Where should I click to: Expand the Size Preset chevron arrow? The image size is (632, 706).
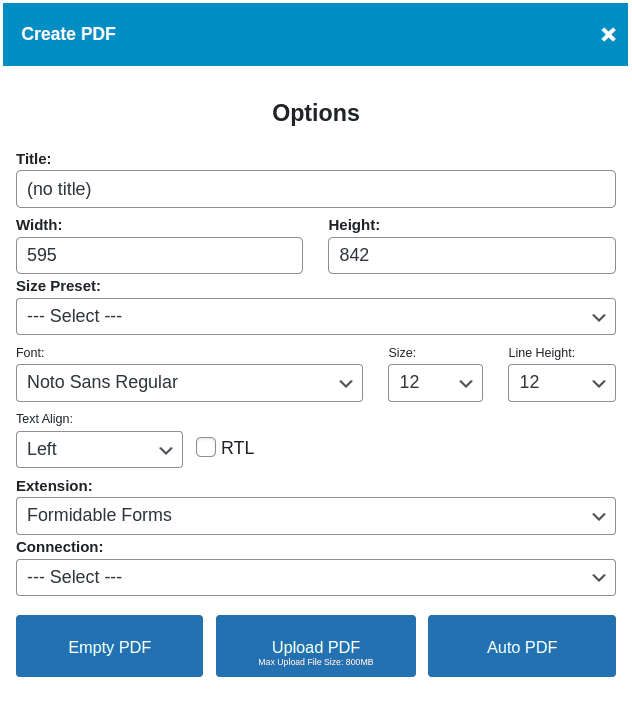pos(599,317)
